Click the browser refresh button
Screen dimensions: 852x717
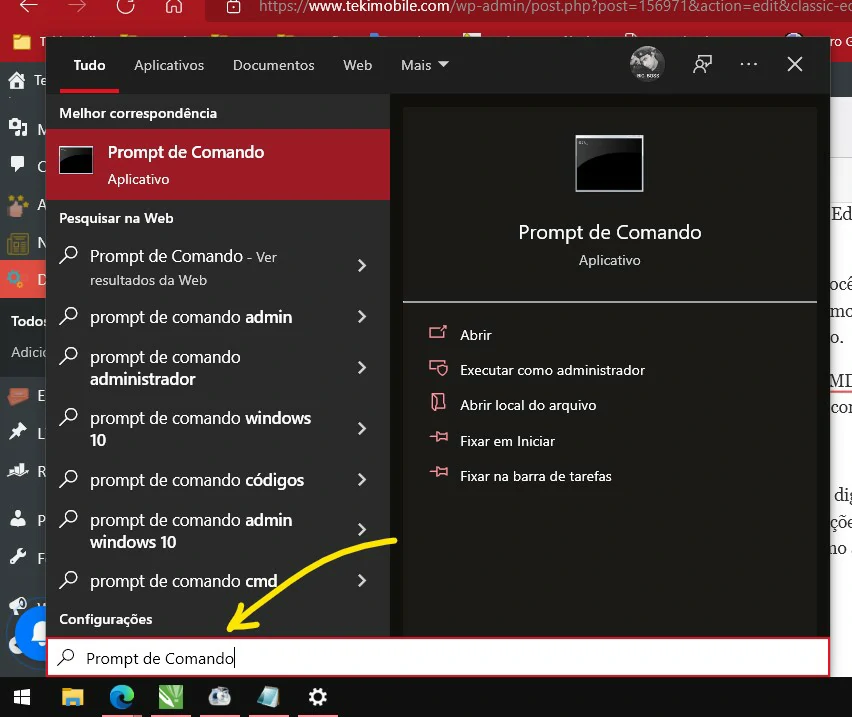126,5
